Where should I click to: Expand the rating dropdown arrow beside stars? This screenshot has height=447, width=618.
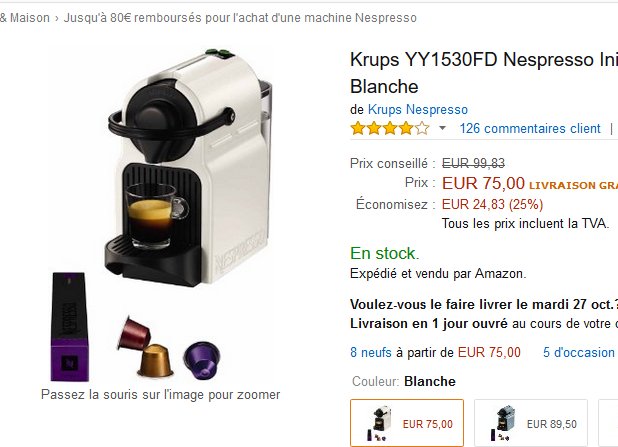[x=442, y=128]
